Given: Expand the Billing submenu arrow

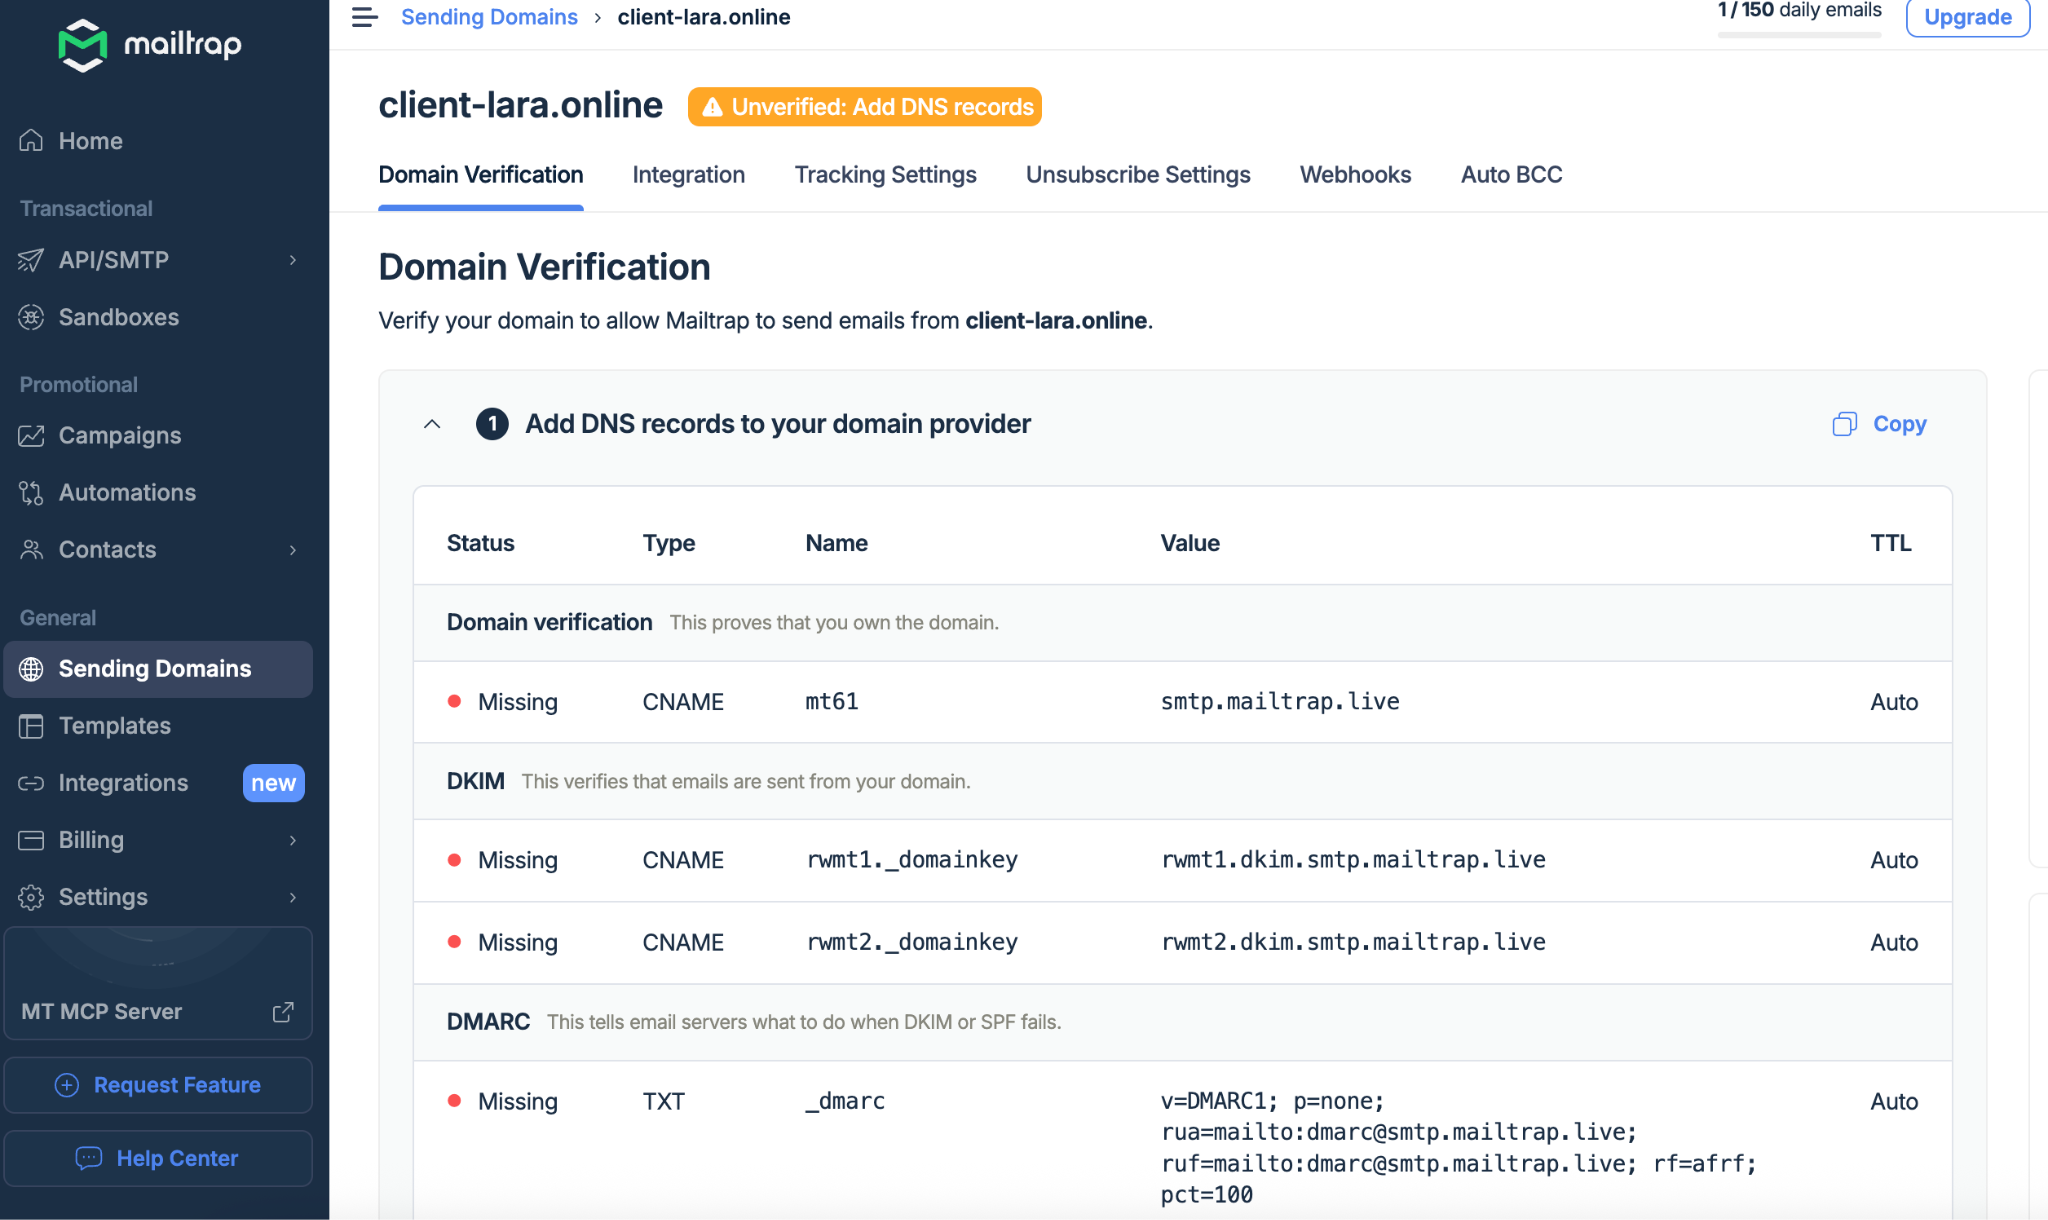Looking at the screenshot, I should coord(293,840).
